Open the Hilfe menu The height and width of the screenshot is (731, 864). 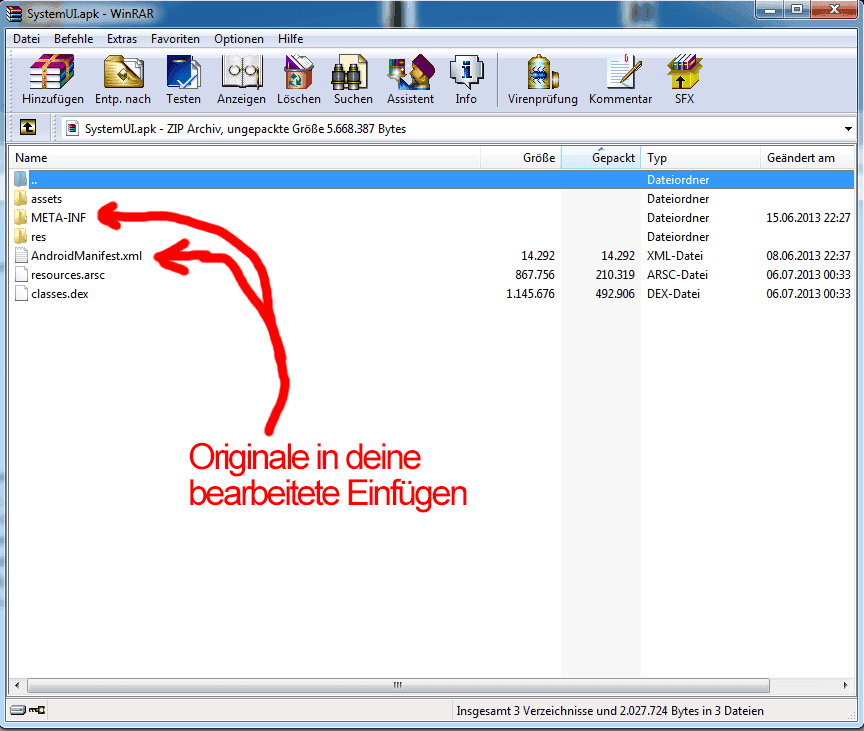click(290, 39)
